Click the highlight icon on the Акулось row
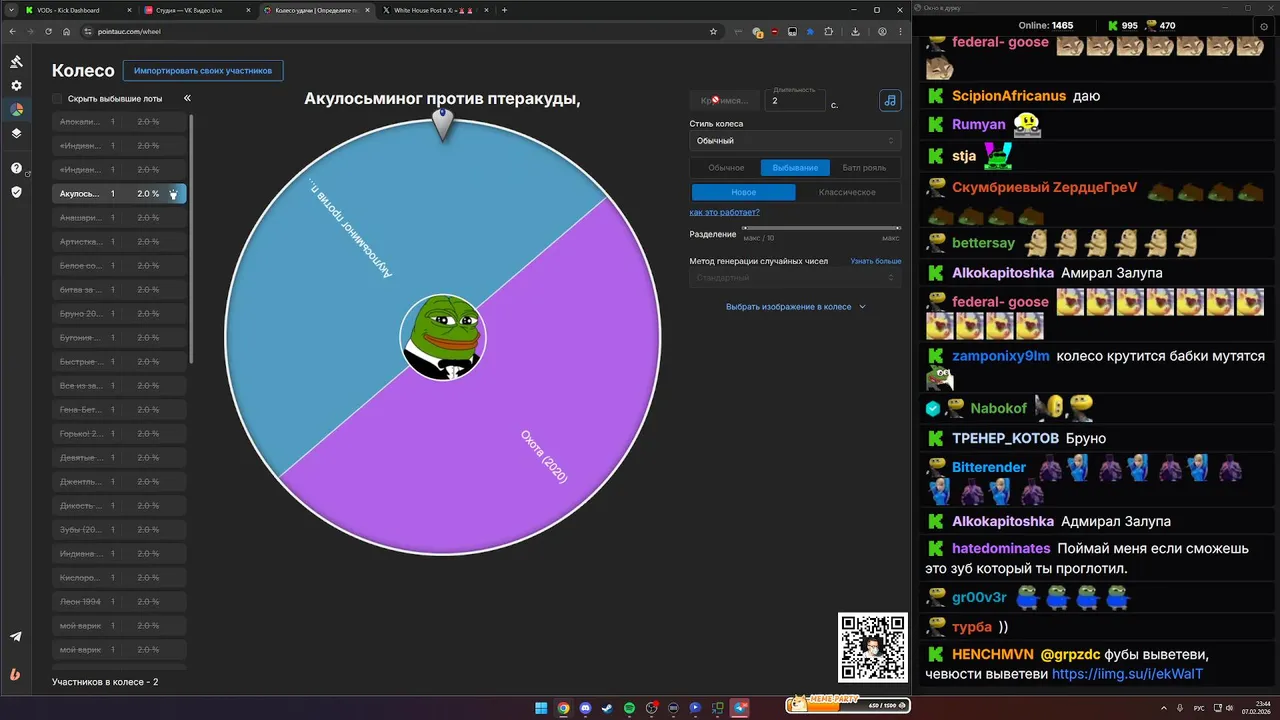 pyautogui.click(x=173, y=195)
